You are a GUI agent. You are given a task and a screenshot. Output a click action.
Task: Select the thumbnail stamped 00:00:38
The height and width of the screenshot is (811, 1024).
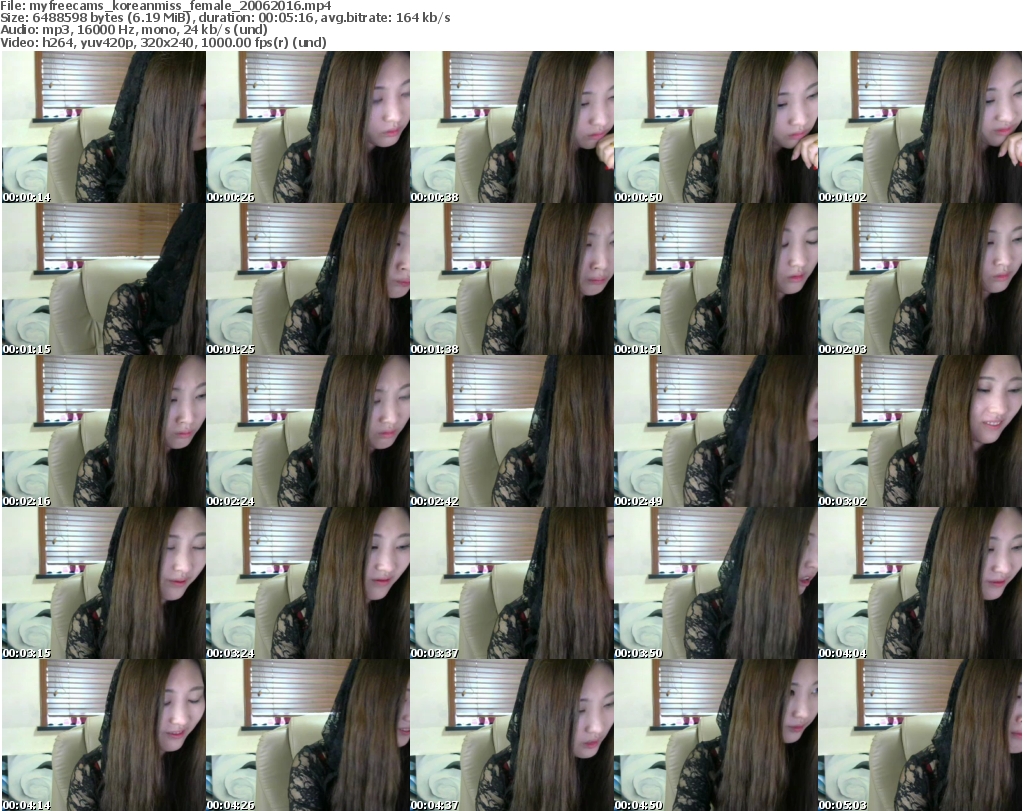tap(511, 127)
